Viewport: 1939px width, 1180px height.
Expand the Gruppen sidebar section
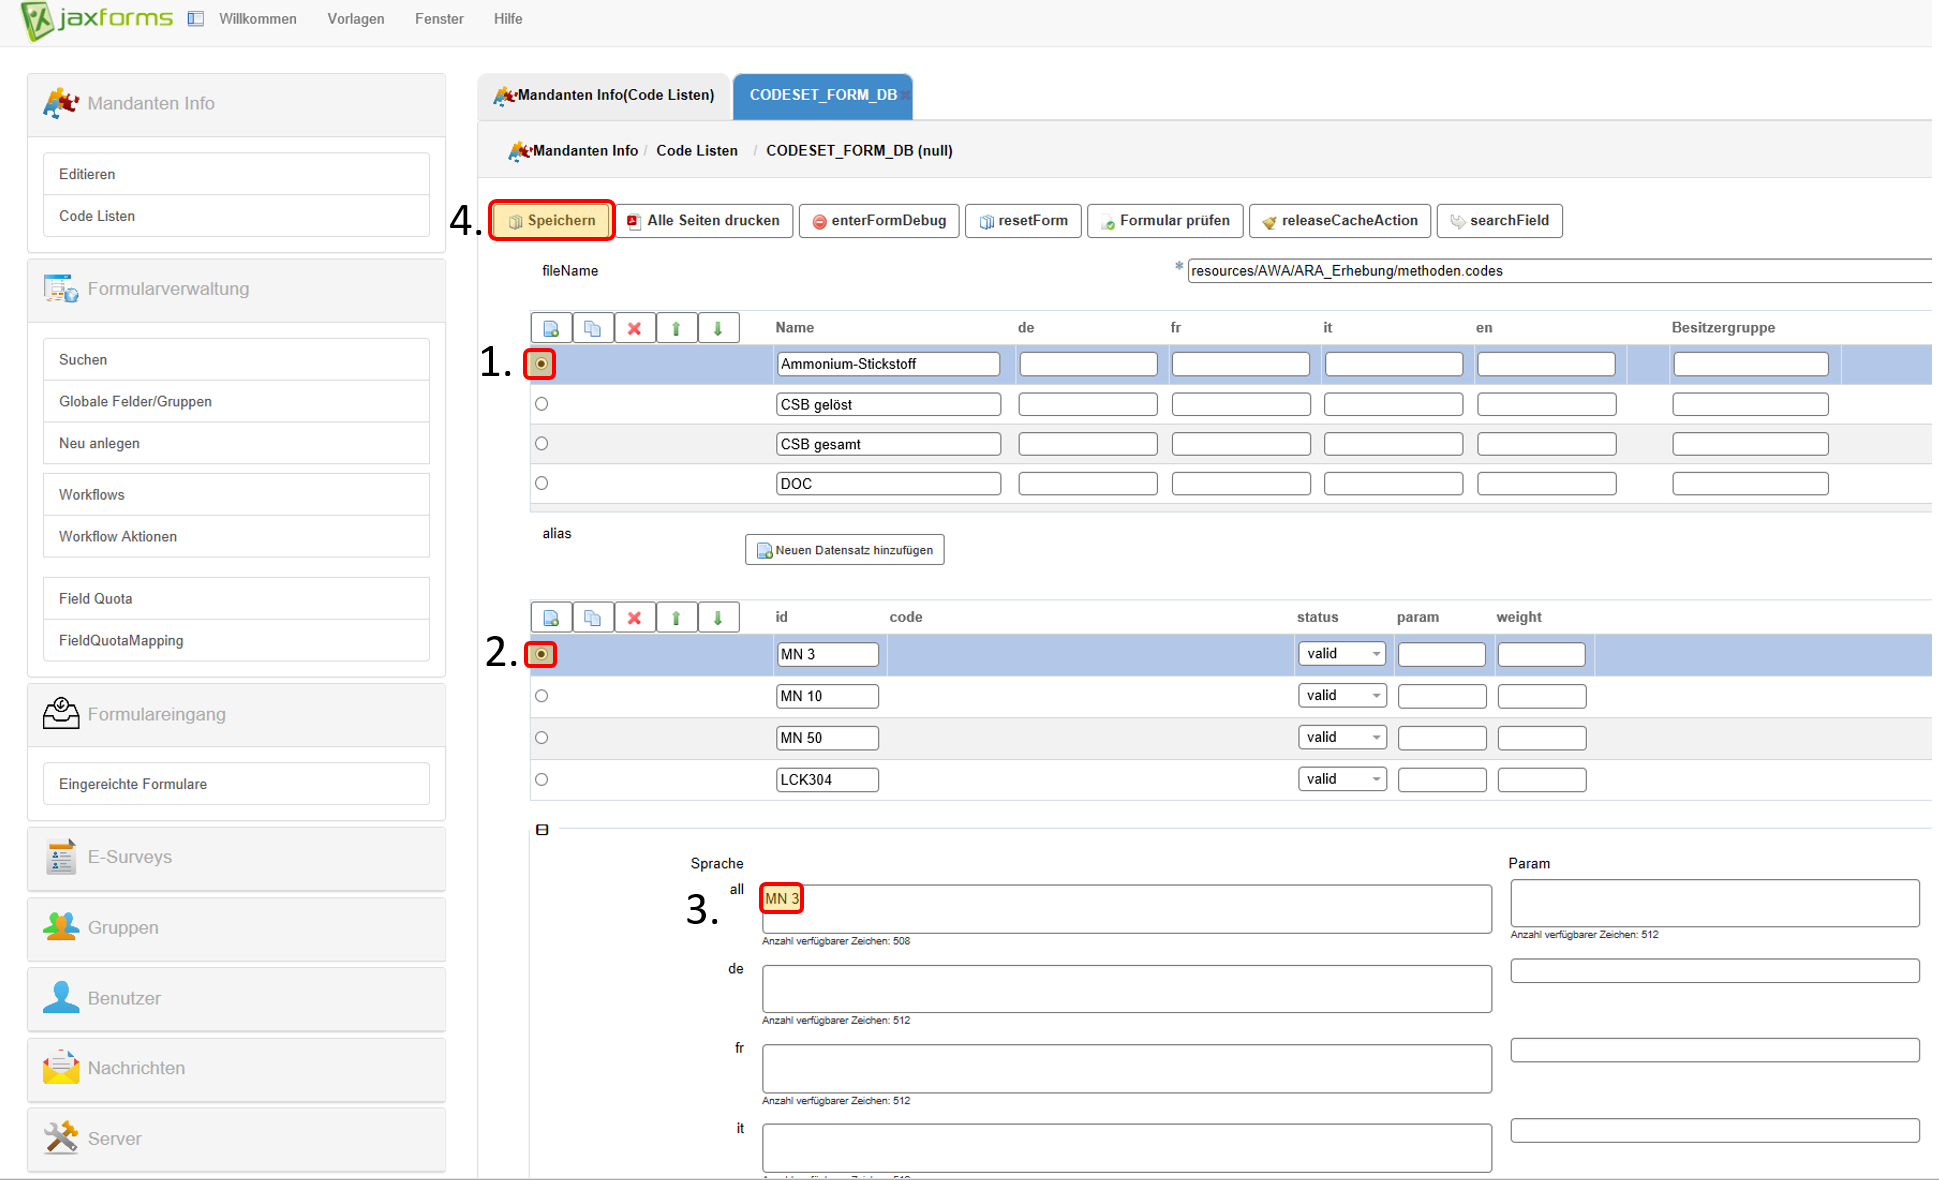(x=236, y=927)
